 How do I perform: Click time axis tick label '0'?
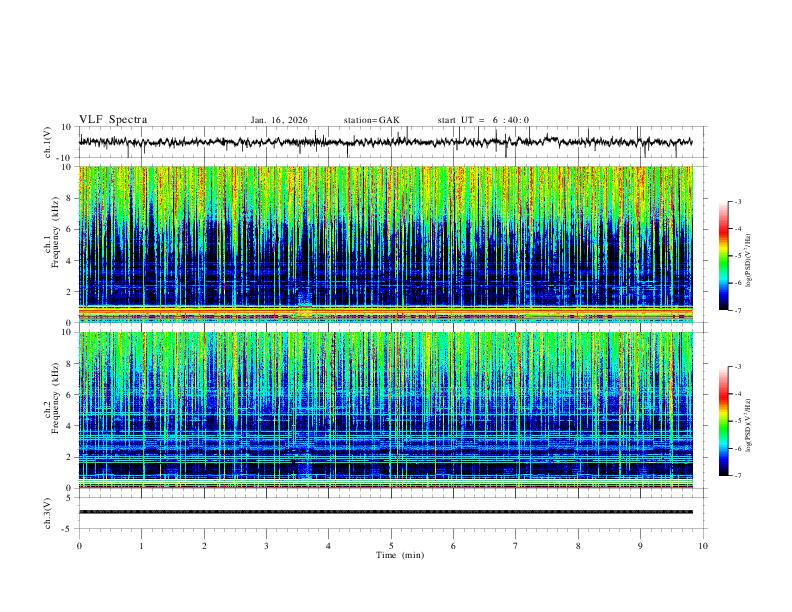[79, 546]
